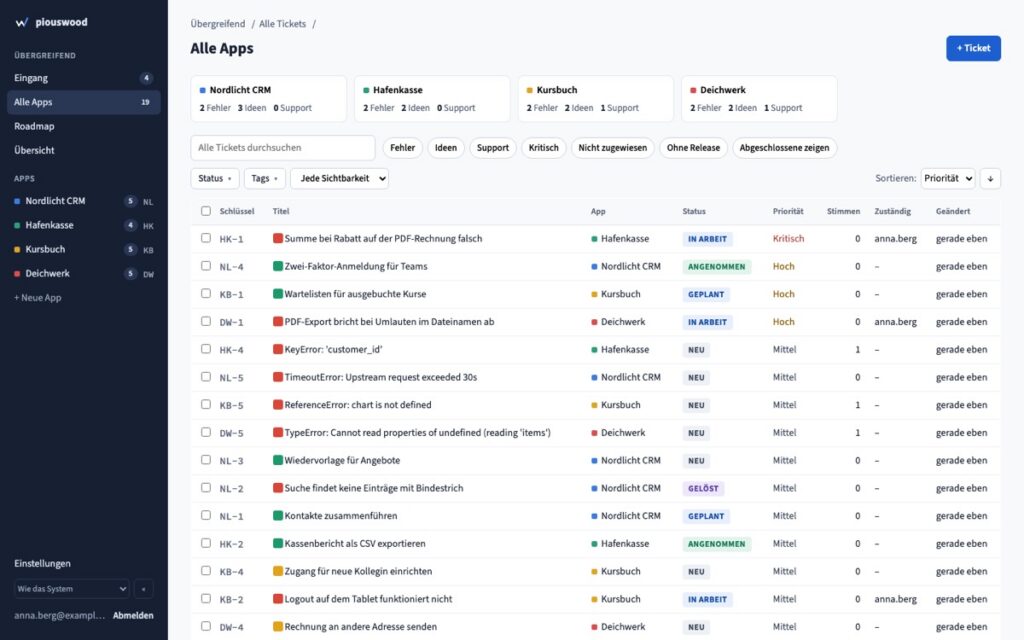
Task: Click the red icon of KB-2 Logout
Action: 278,599
